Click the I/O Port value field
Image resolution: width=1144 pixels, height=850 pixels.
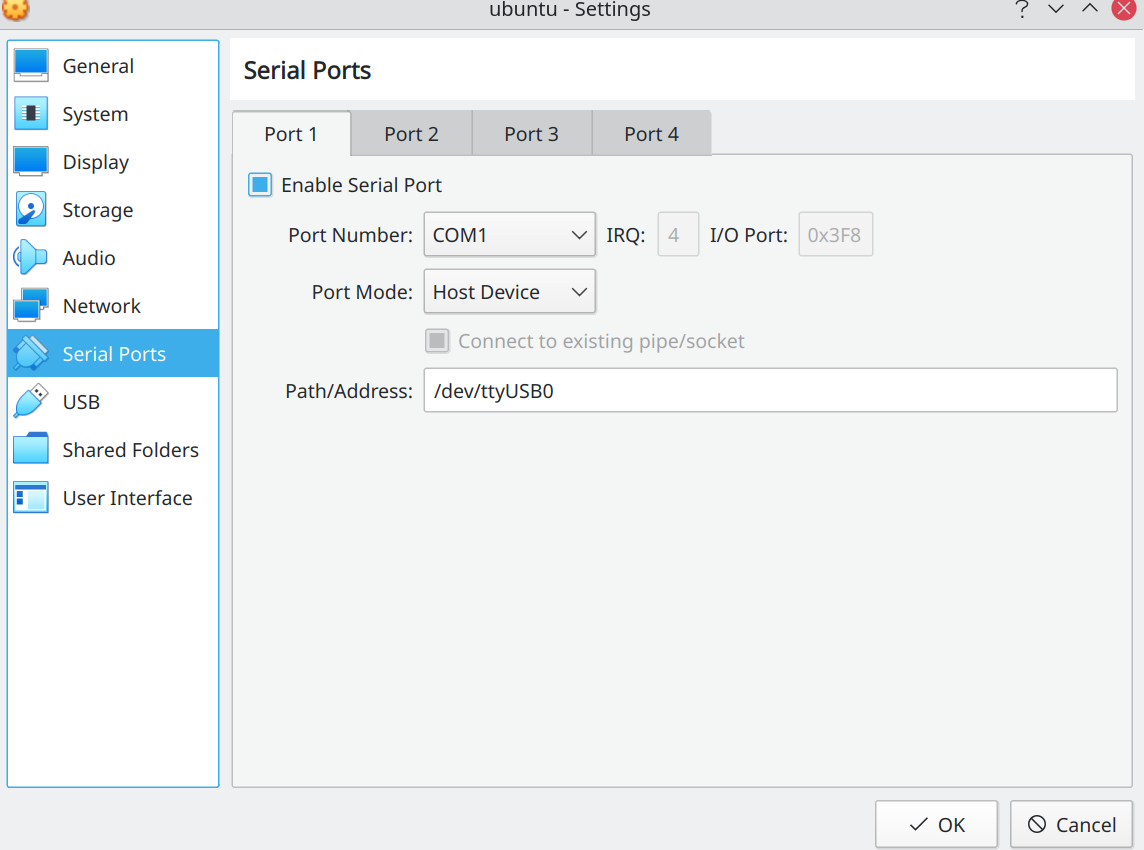tap(835, 235)
